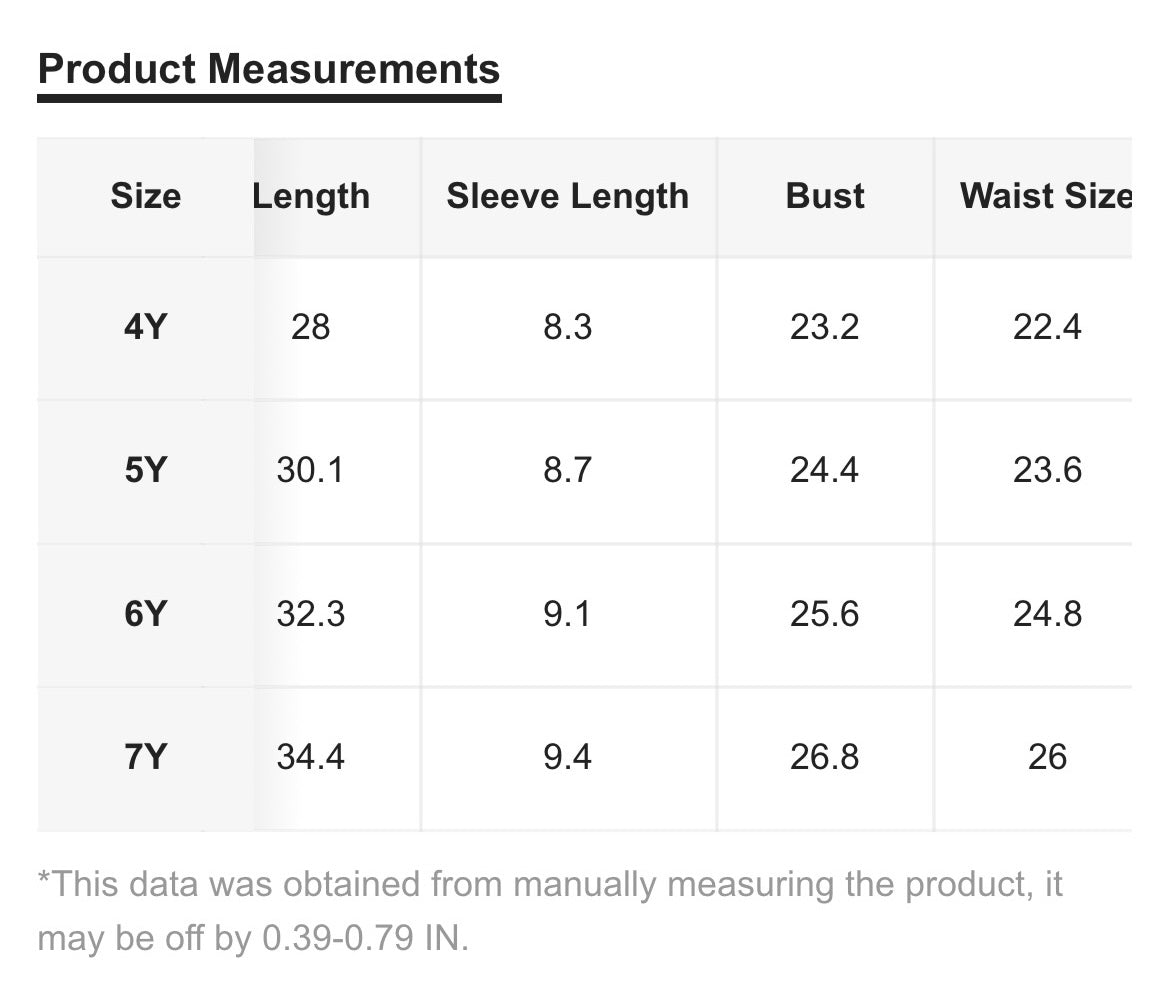Click the 4Y bust value 23.2
Screen dimensions: 1170x991
coord(825,327)
